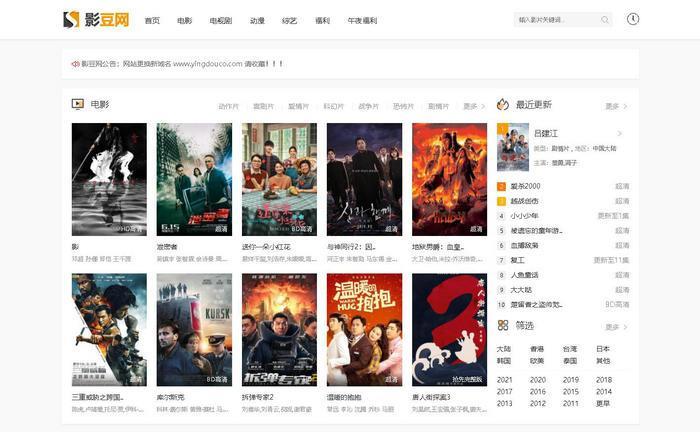Select the 战争片 genre filter
The width and height of the screenshot is (700, 432).
point(368,106)
